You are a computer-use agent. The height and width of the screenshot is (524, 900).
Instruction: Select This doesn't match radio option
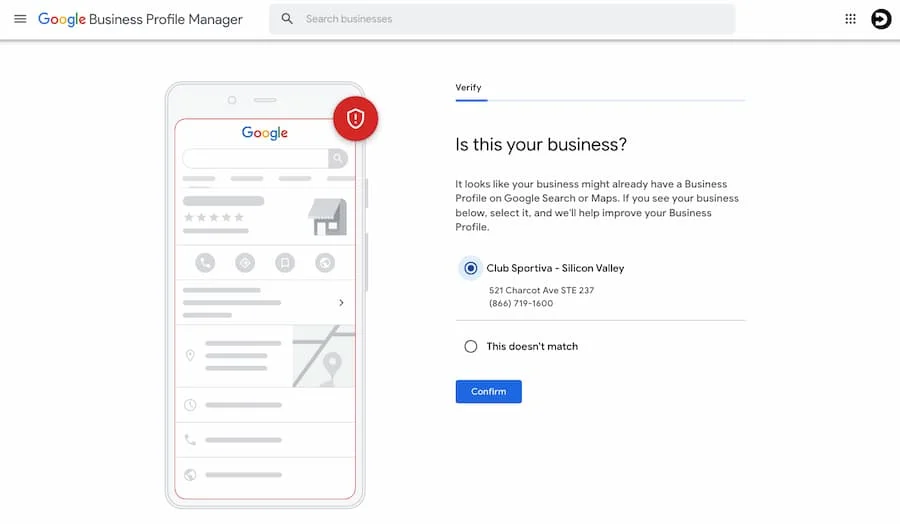(471, 347)
